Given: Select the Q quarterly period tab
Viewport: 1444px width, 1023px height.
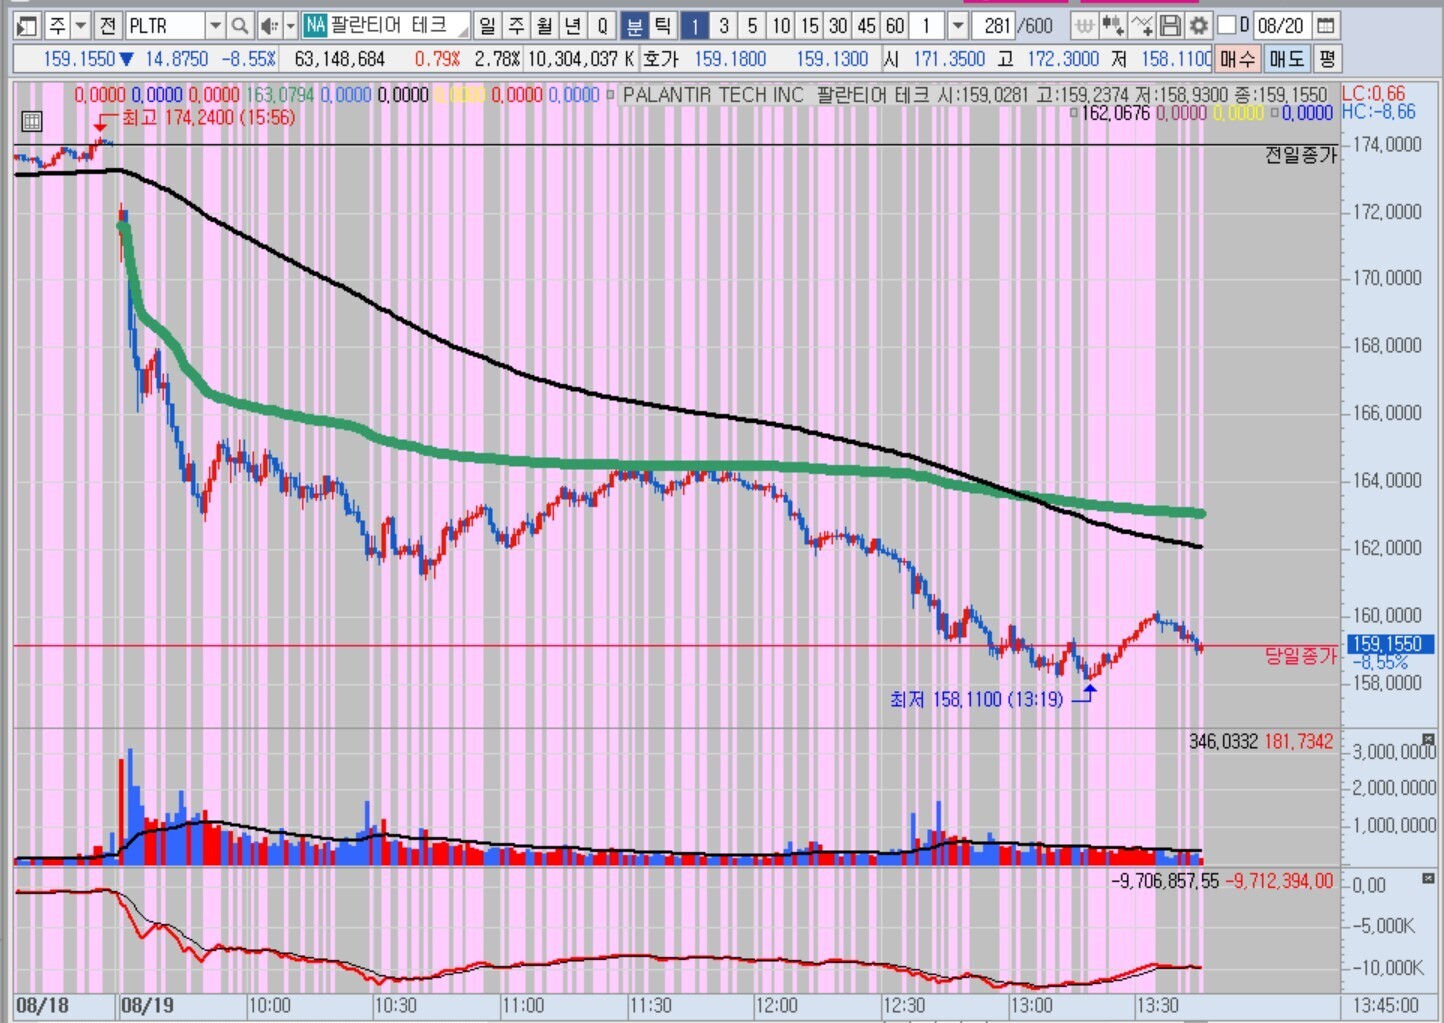Looking at the screenshot, I should pyautogui.click(x=603, y=26).
